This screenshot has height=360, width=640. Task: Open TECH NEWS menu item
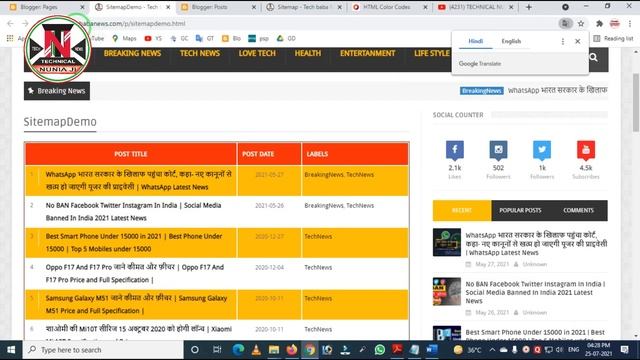tap(200, 53)
